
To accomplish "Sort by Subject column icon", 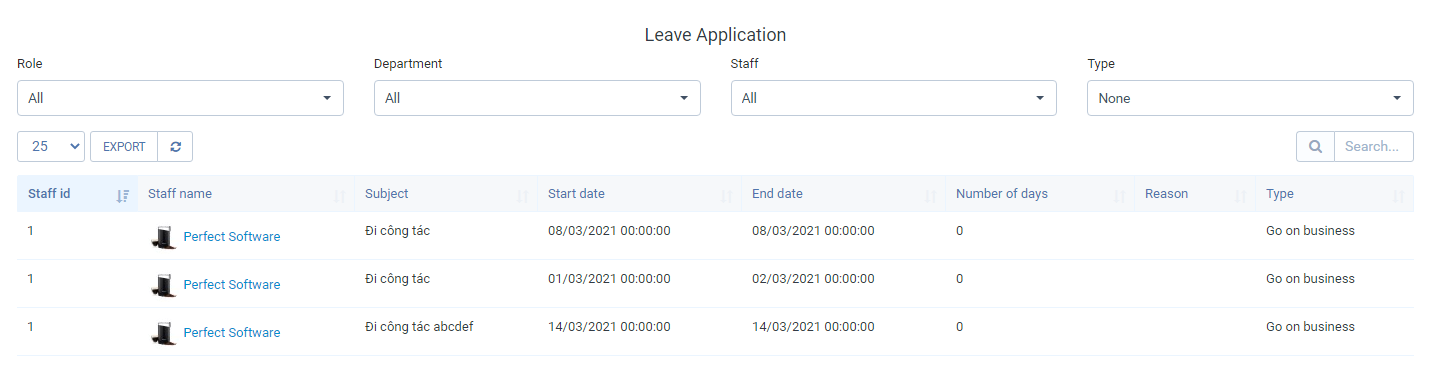I will [522, 196].
